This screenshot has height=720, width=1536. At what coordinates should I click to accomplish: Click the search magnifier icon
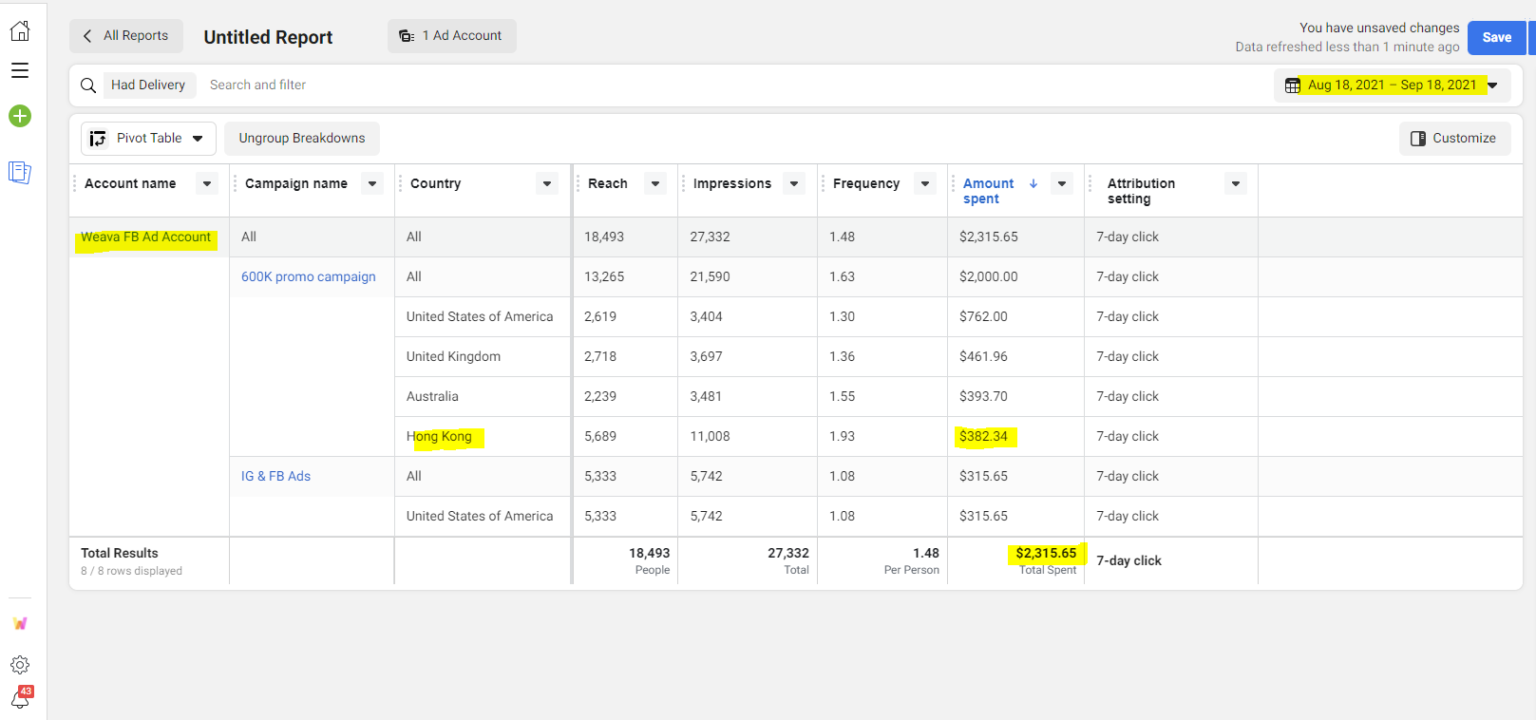[88, 85]
